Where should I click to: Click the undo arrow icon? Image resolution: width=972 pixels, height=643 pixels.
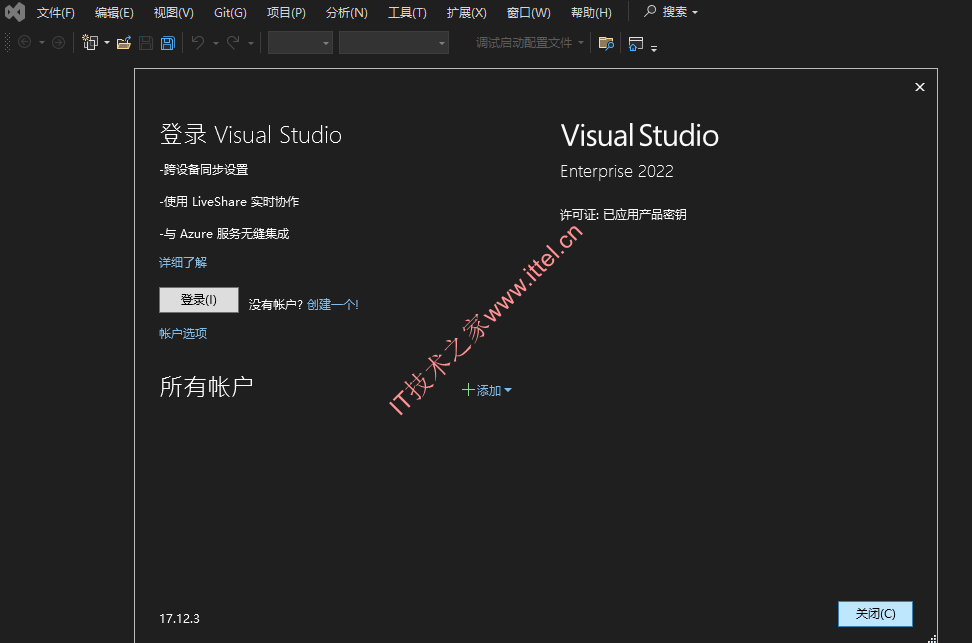tap(198, 42)
